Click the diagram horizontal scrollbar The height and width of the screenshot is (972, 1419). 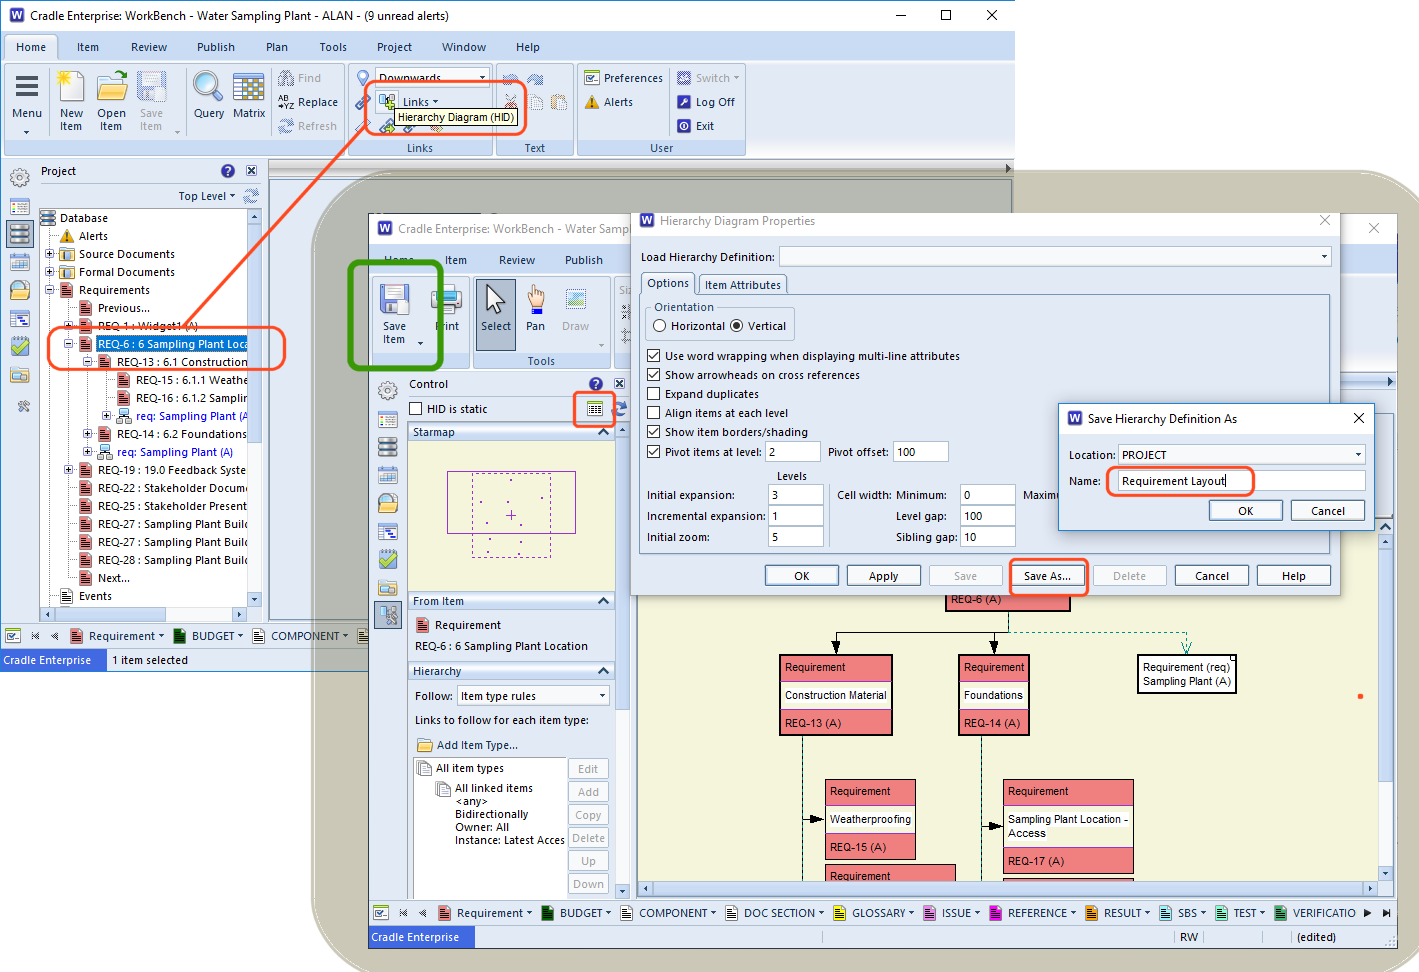[1008, 888]
